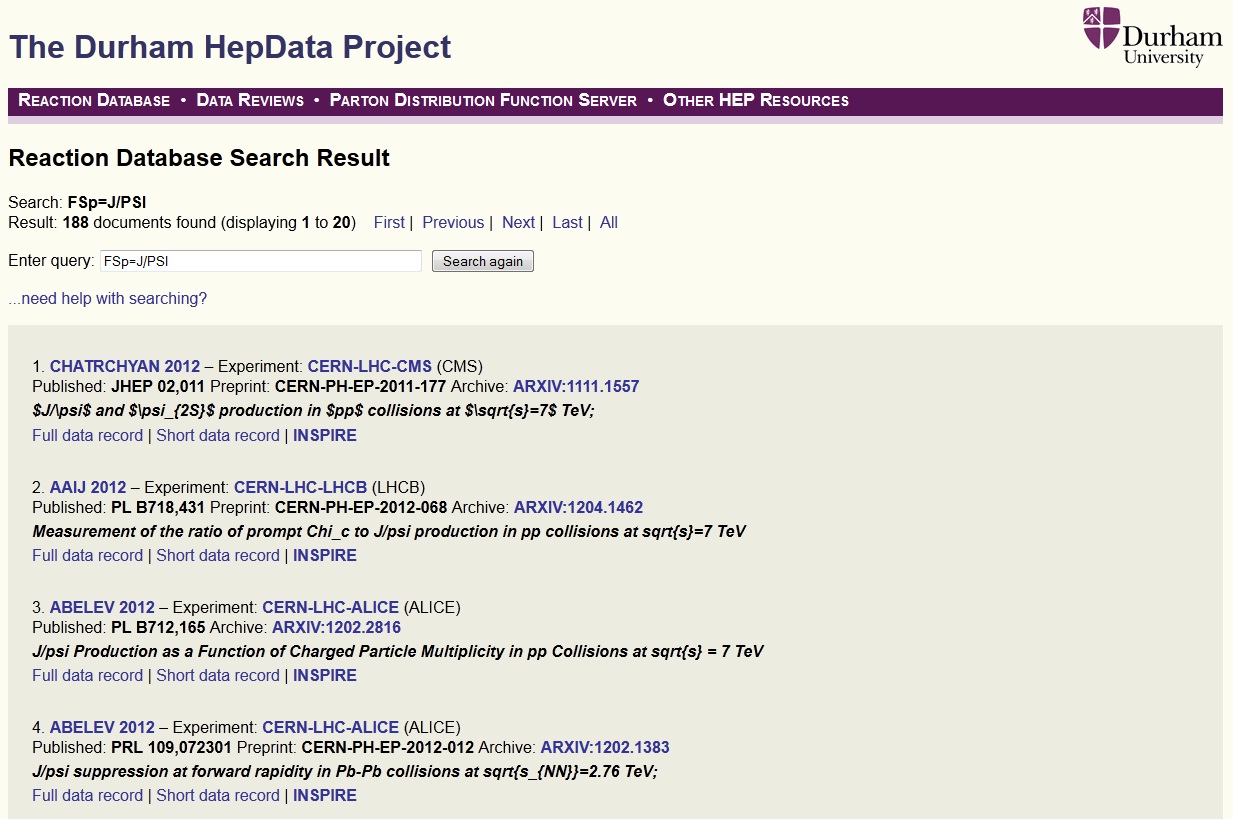Go to the First results page
1233x820 pixels.
pos(389,223)
